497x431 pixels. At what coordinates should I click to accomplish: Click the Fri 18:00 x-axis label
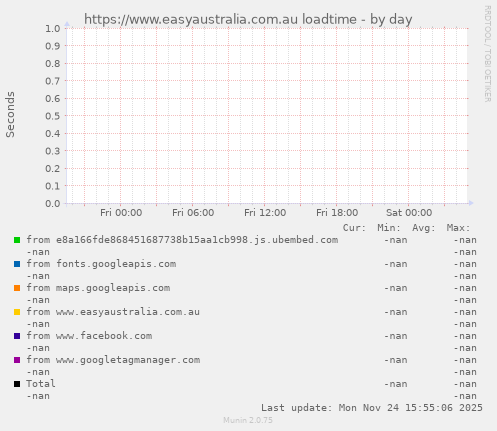(x=337, y=213)
